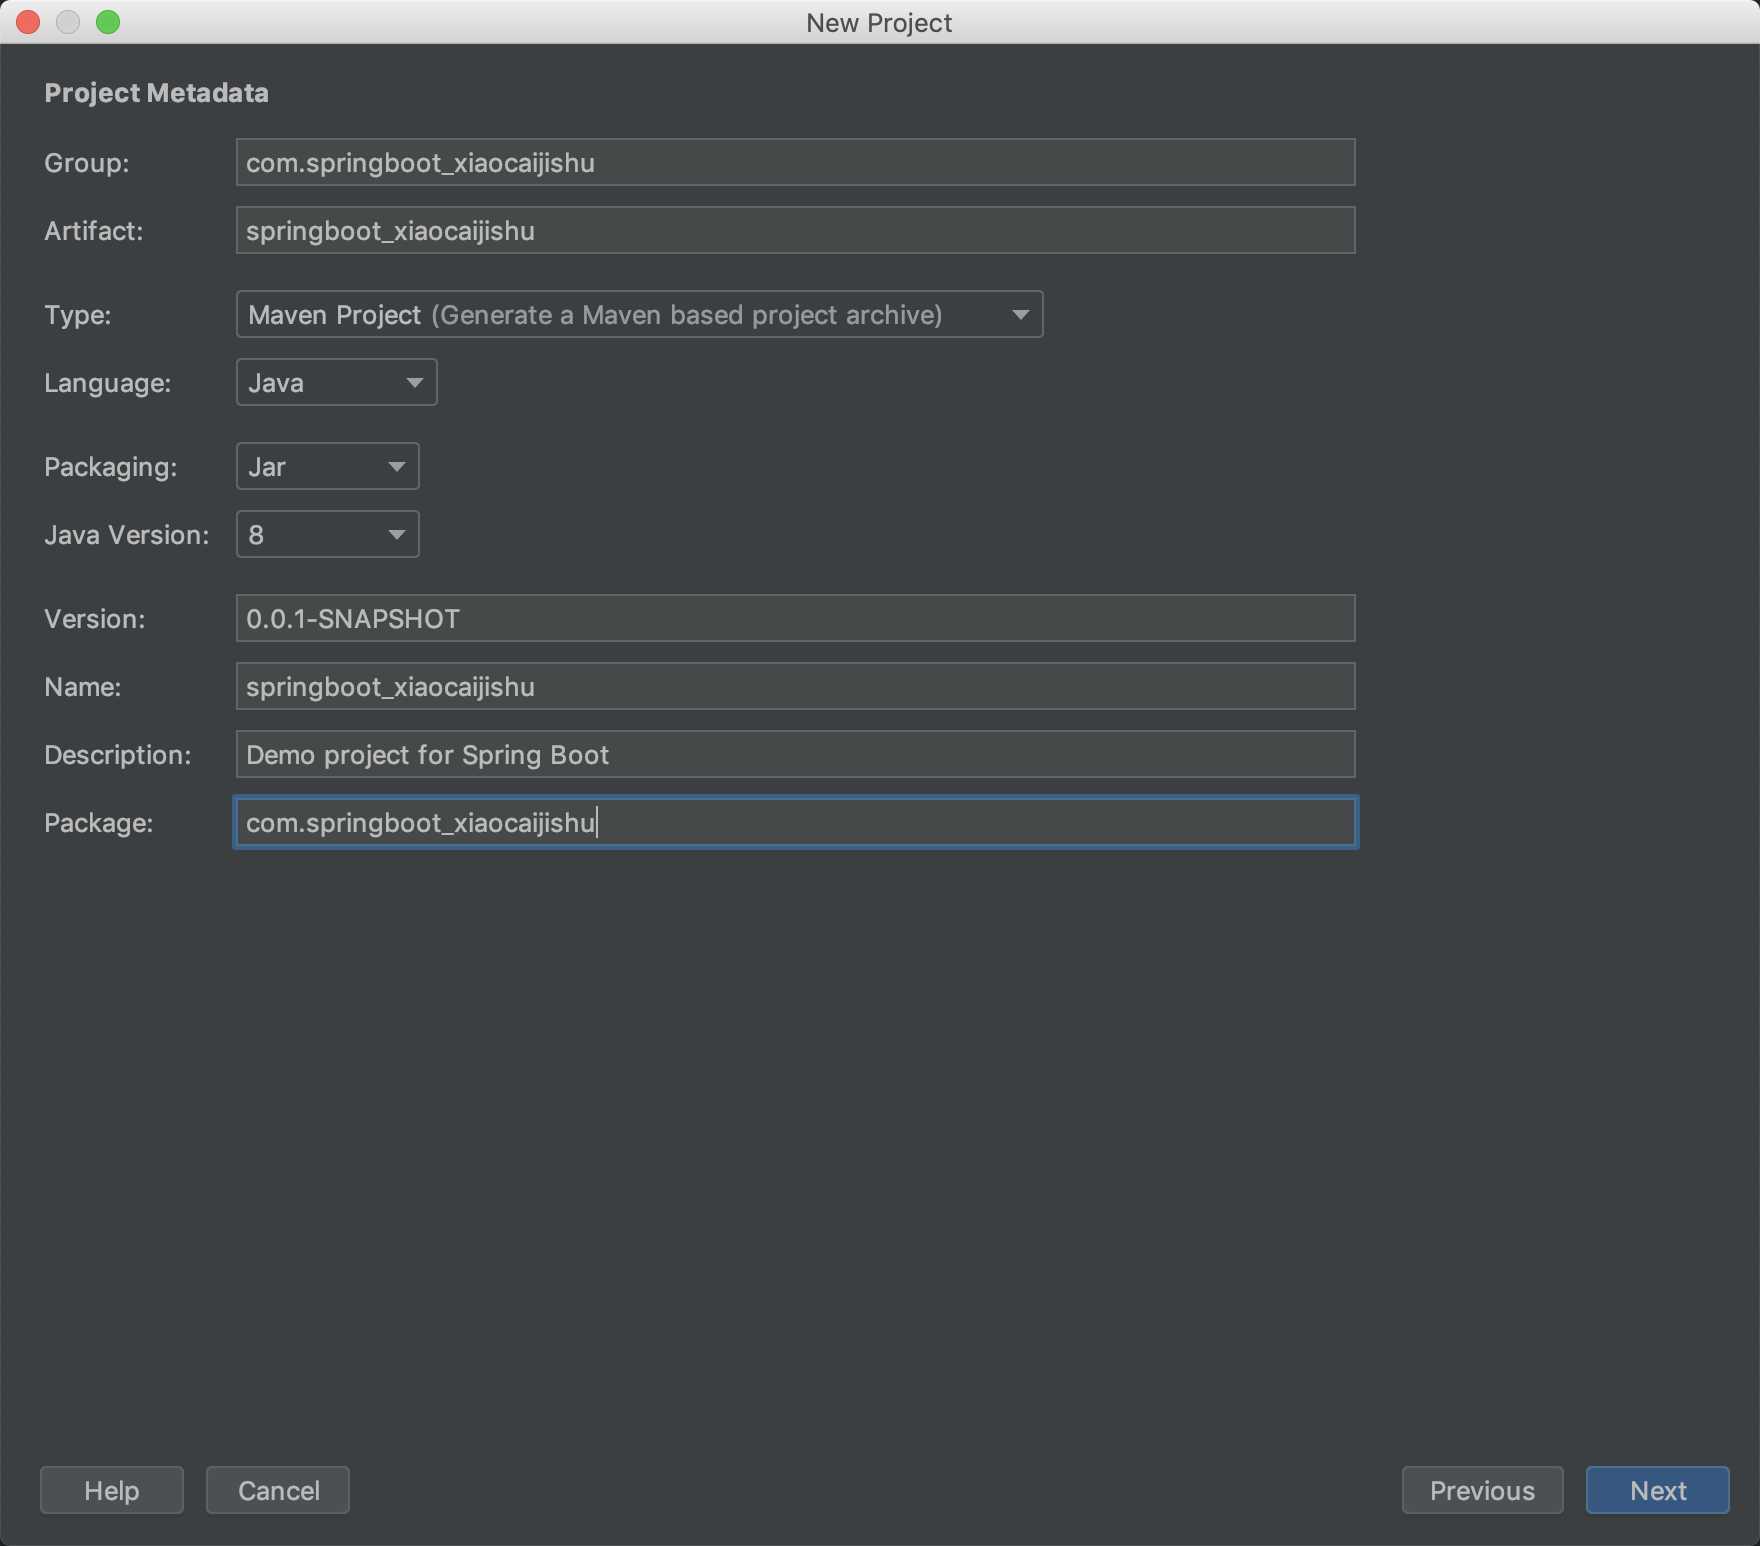Focus the Package input field
Image resolution: width=1760 pixels, height=1546 pixels.
point(795,822)
